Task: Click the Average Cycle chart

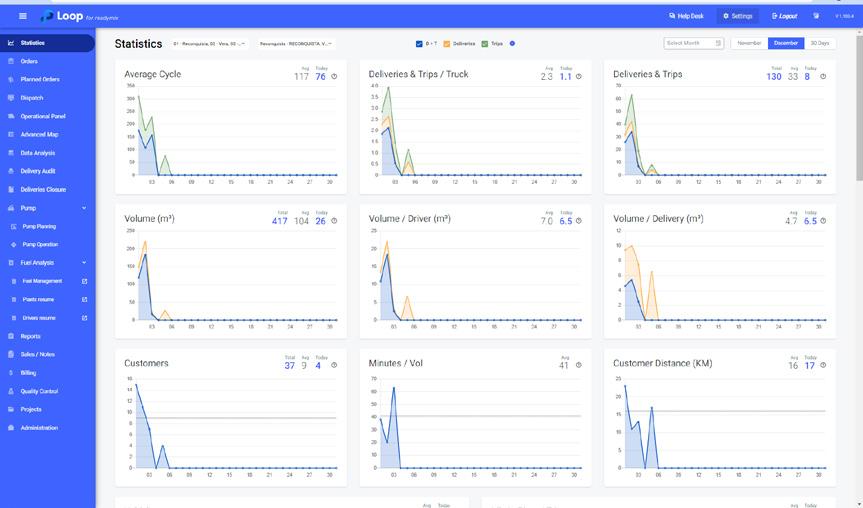Action: (231, 135)
